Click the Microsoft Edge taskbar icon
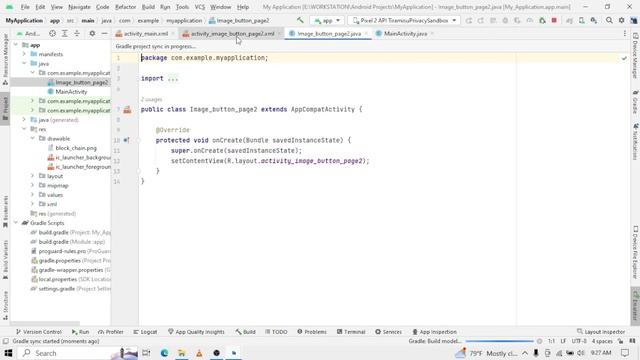 click(164, 353)
